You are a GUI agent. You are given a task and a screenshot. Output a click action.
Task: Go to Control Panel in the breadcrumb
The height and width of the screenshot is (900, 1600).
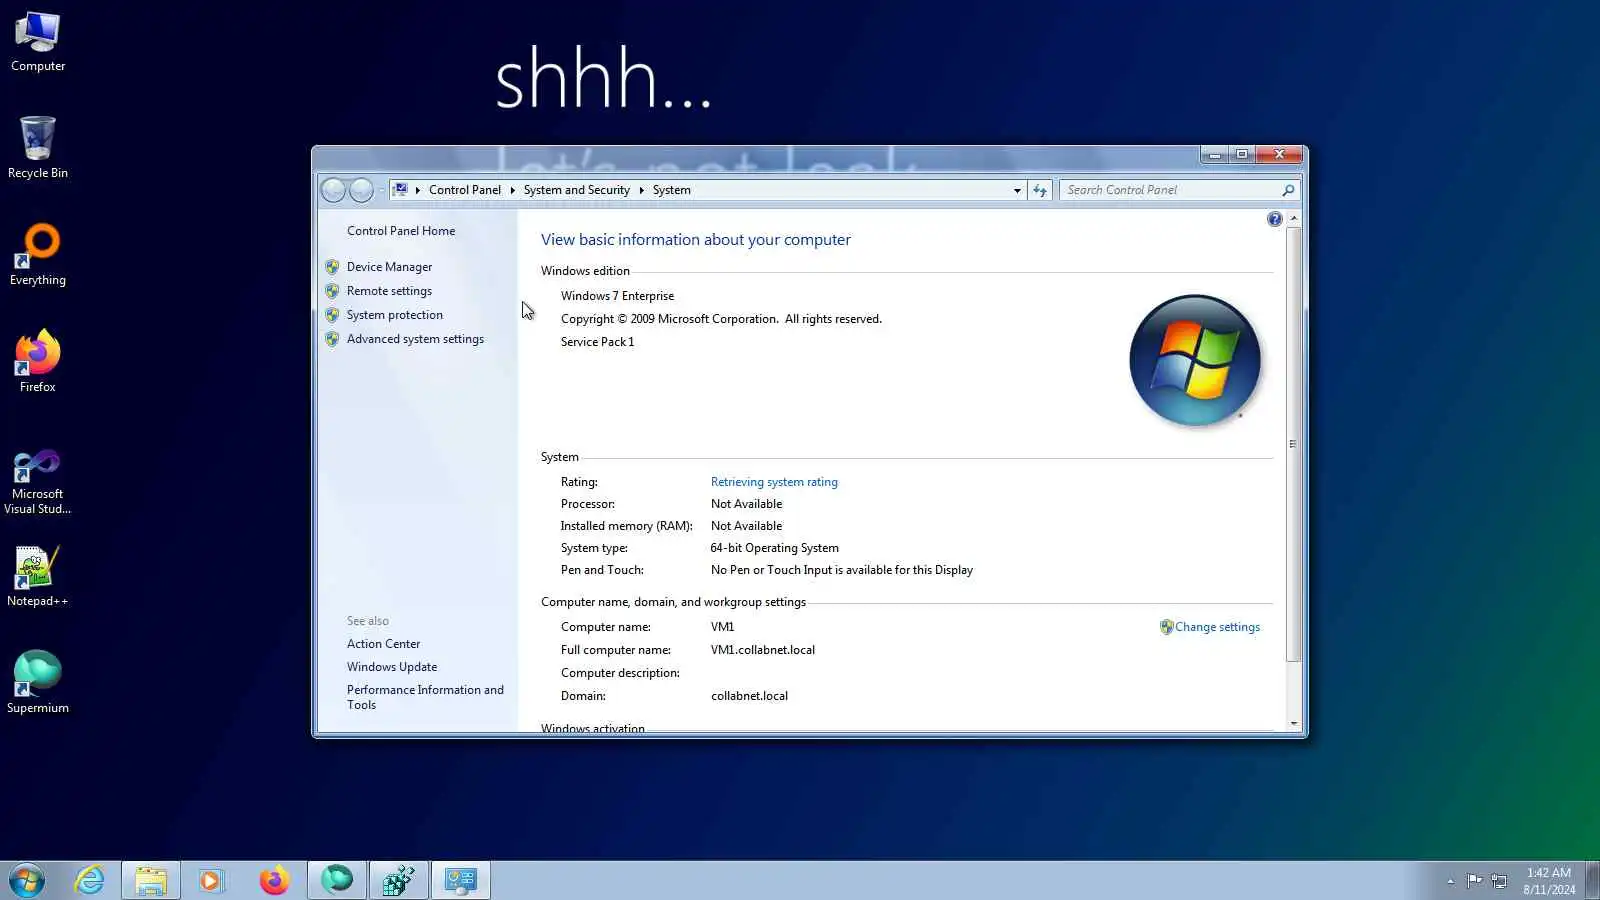coord(465,190)
